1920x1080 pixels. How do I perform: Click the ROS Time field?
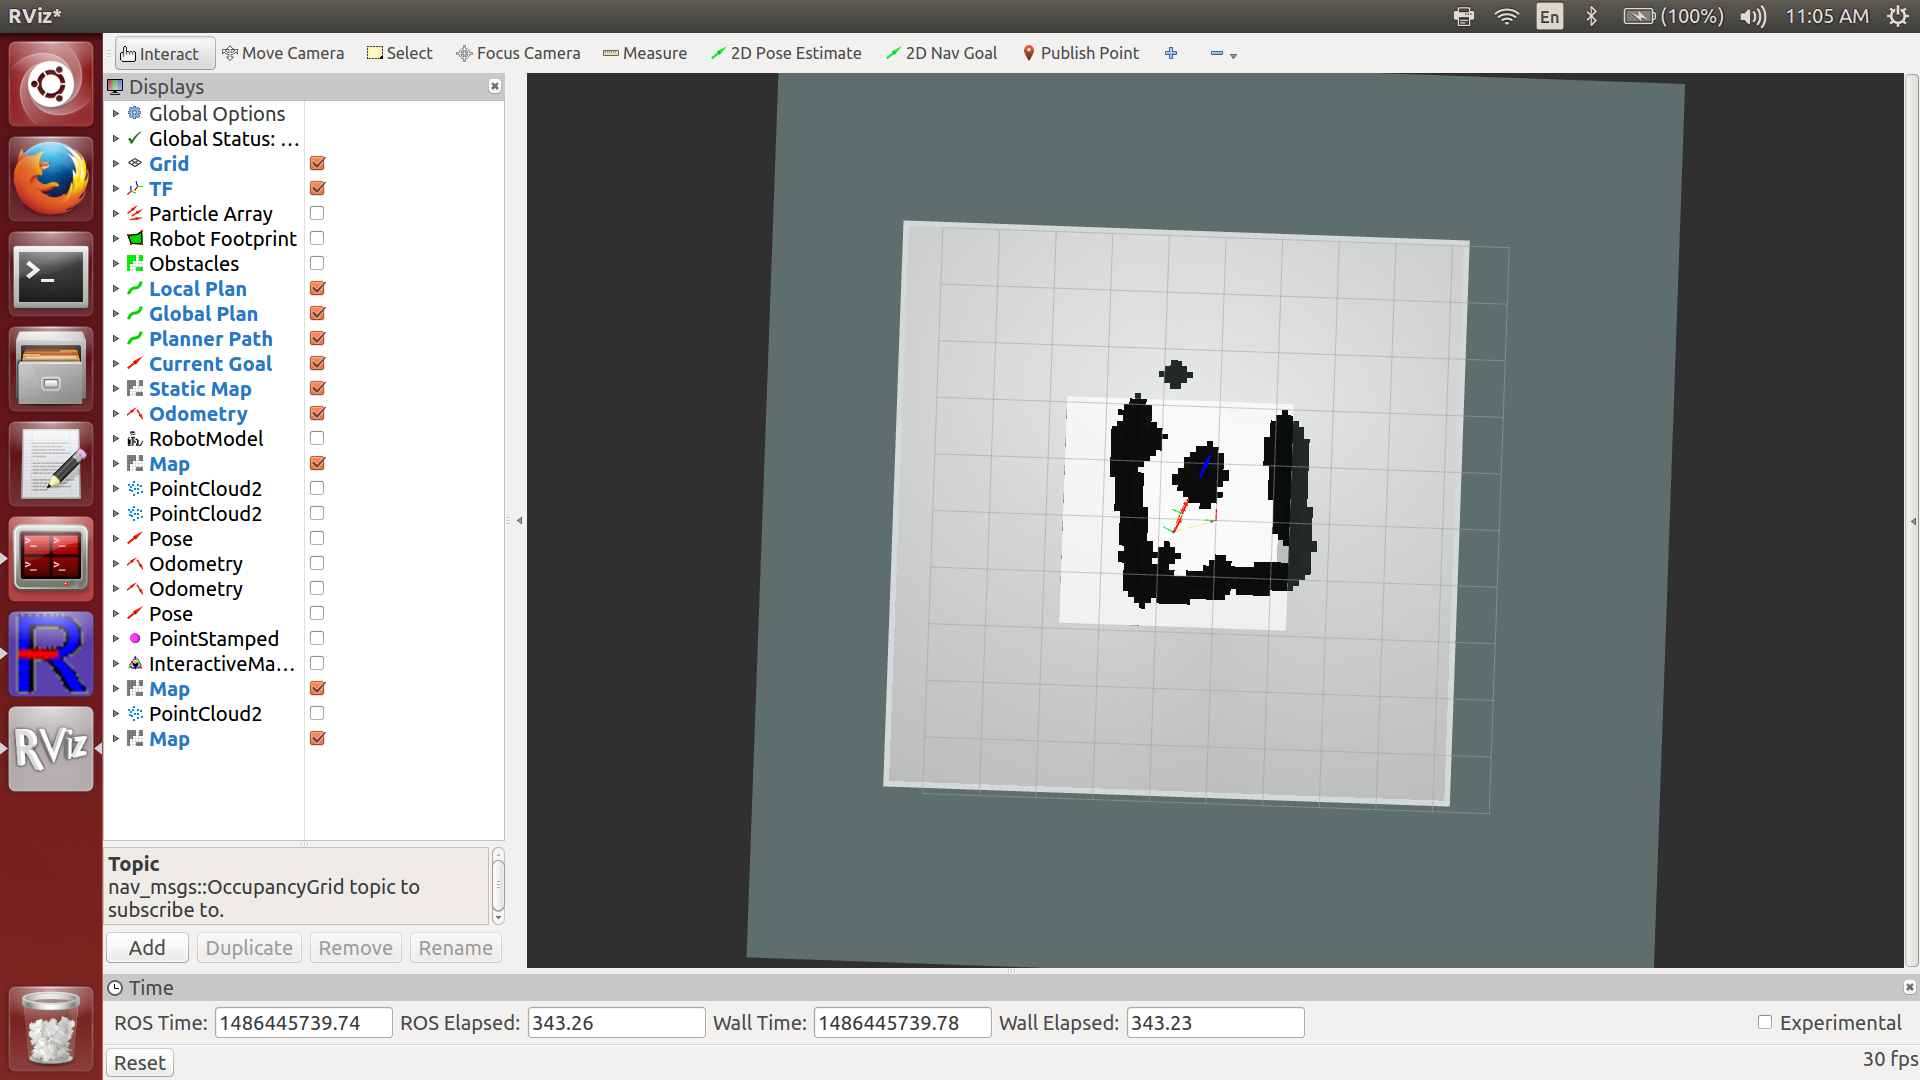point(303,1023)
